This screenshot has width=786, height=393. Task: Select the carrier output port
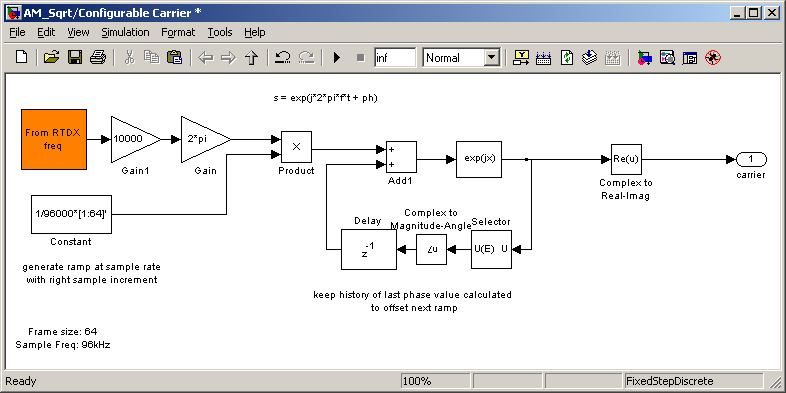(x=751, y=159)
